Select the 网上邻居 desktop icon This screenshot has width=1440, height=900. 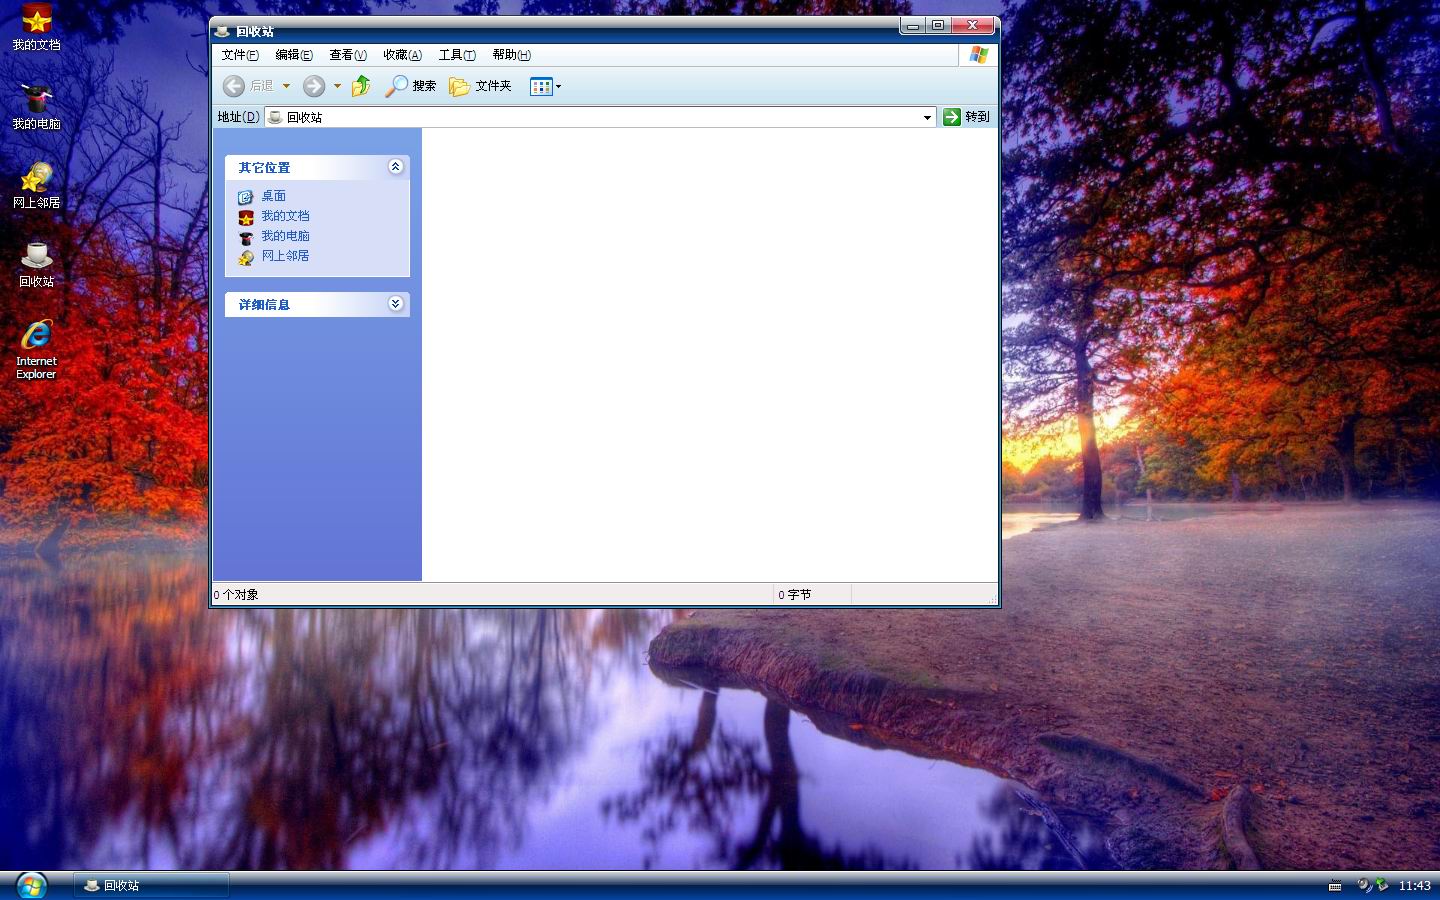pyautogui.click(x=36, y=185)
